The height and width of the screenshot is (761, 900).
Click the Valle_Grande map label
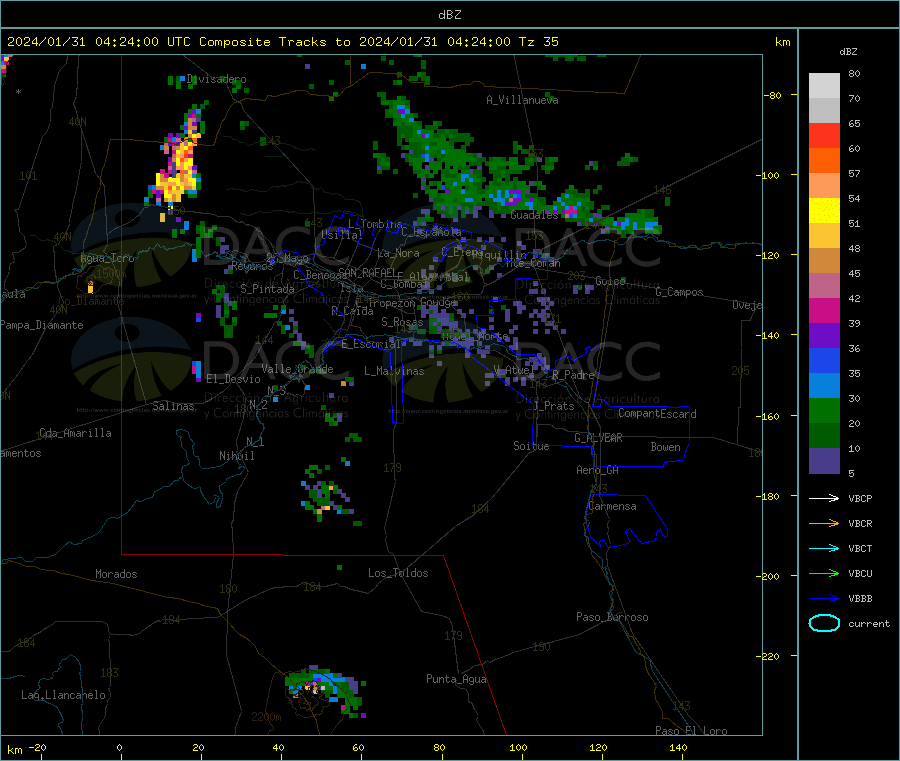tap(297, 369)
